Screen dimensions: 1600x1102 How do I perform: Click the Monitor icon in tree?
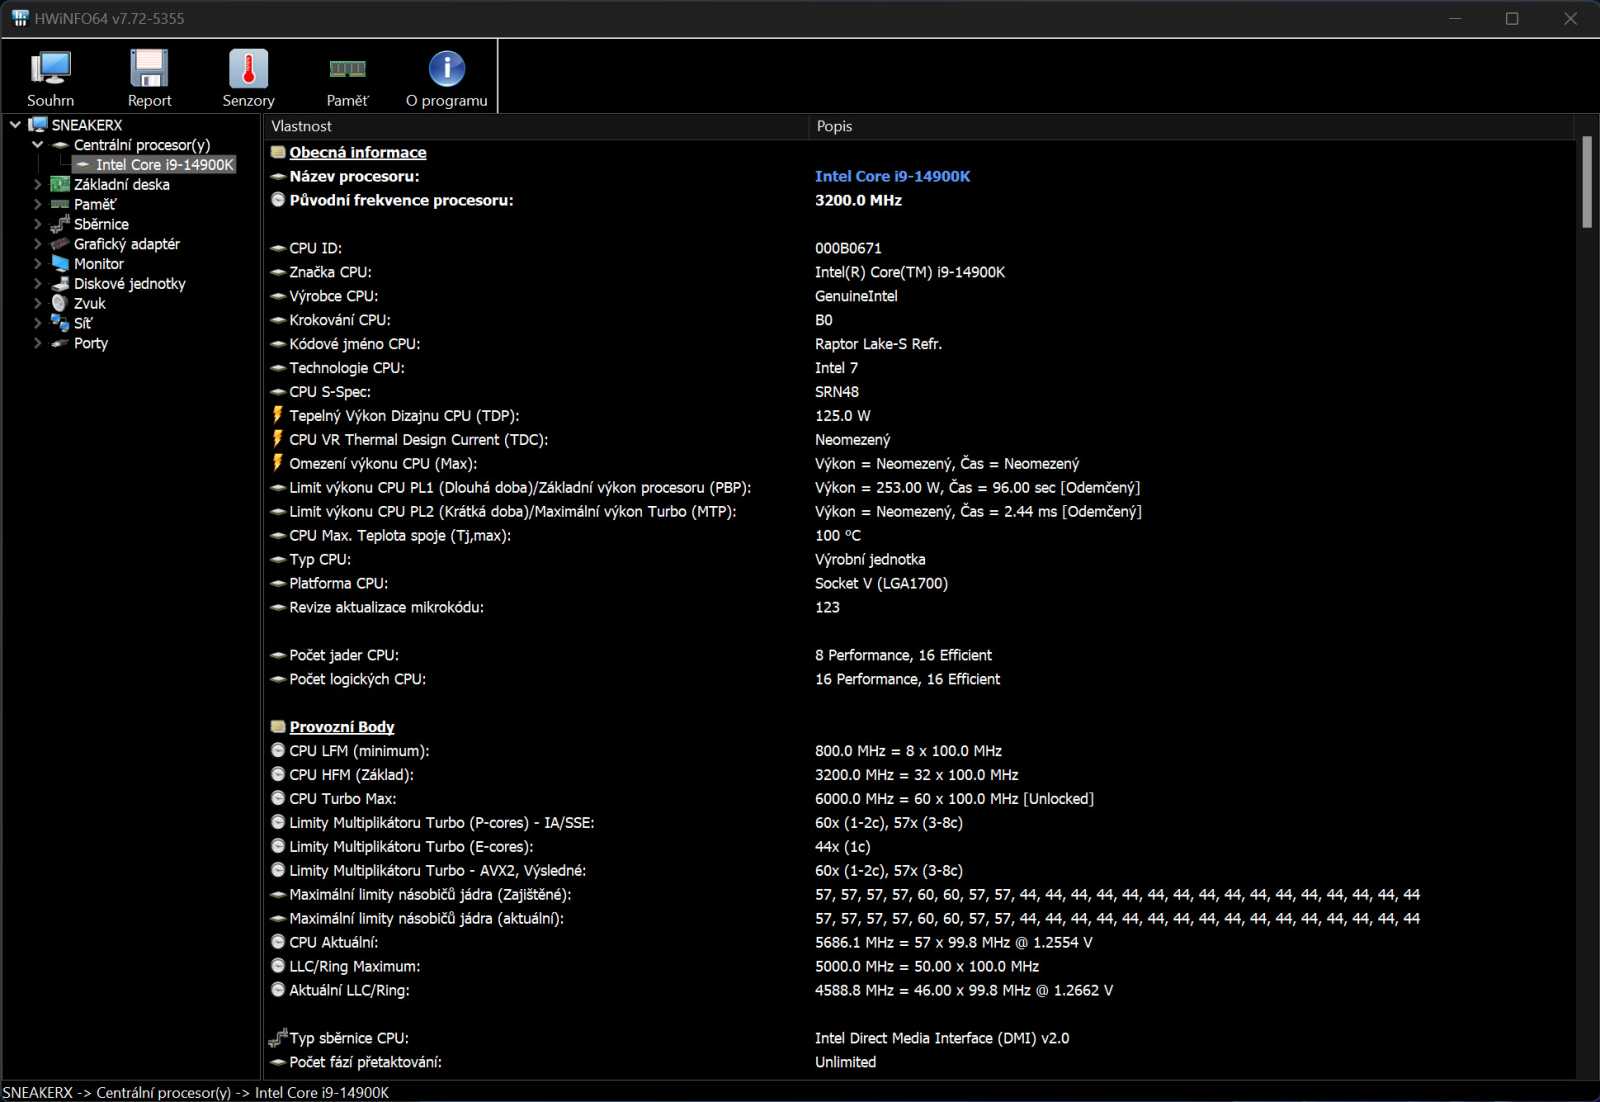pyautogui.click(x=60, y=264)
